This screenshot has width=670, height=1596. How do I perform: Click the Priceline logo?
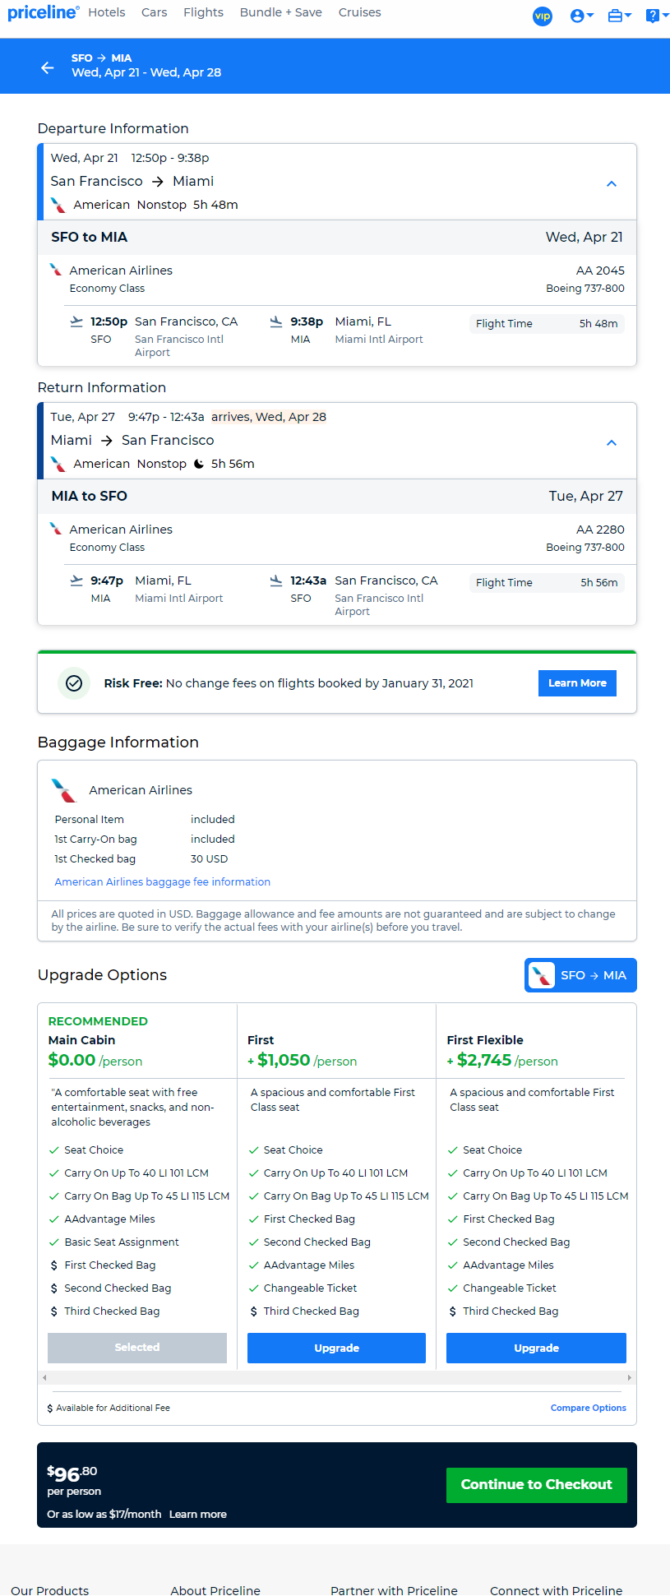click(x=42, y=13)
